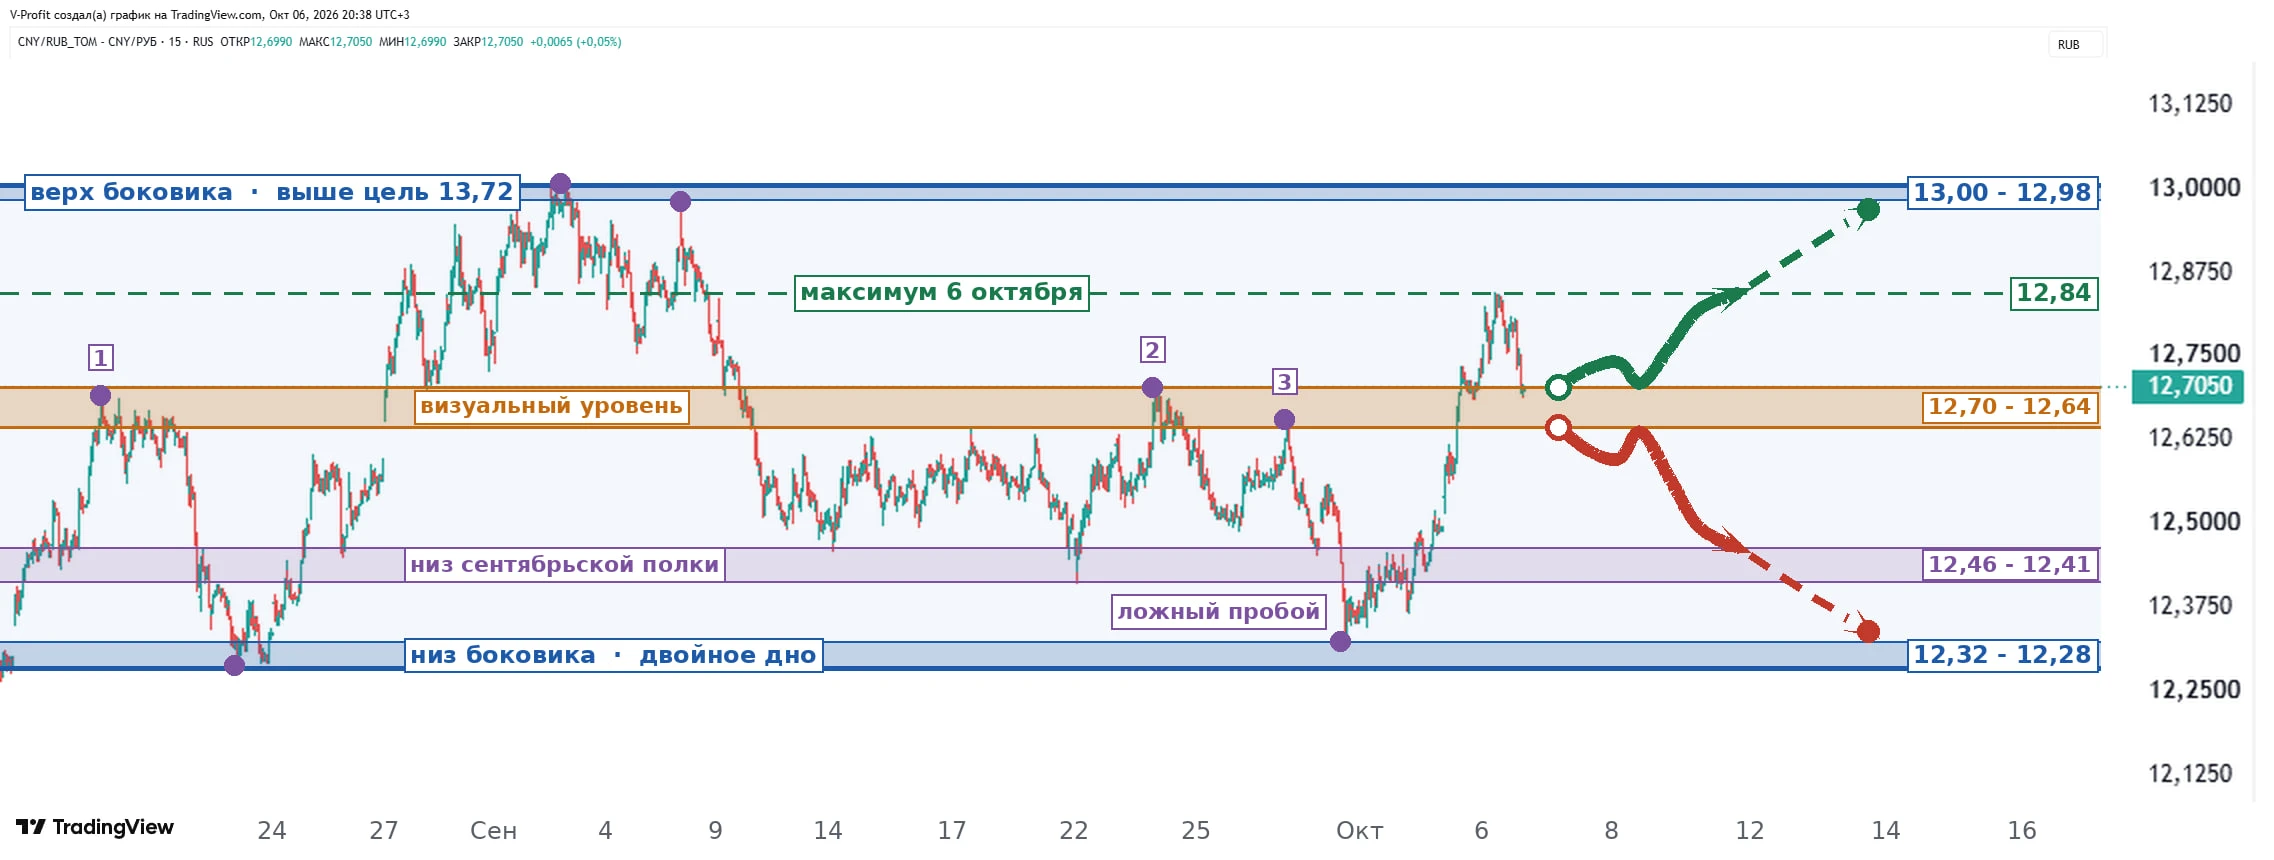Viewport: 2274px width, 860px height.
Task: Click the numbered marker box '3'
Action: pos(1284,382)
